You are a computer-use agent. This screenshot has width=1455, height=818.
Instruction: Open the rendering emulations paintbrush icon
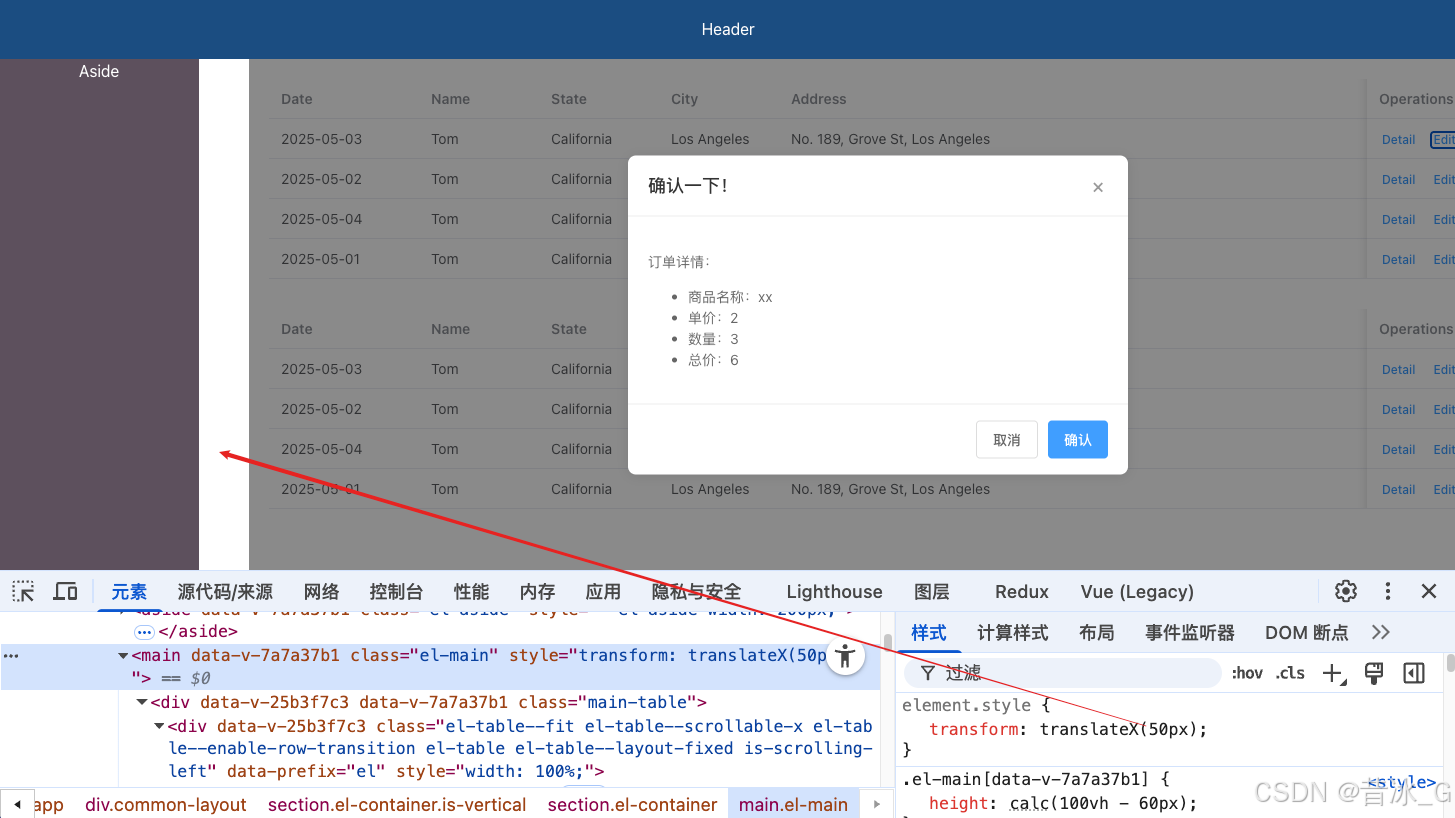click(x=1374, y=673)
